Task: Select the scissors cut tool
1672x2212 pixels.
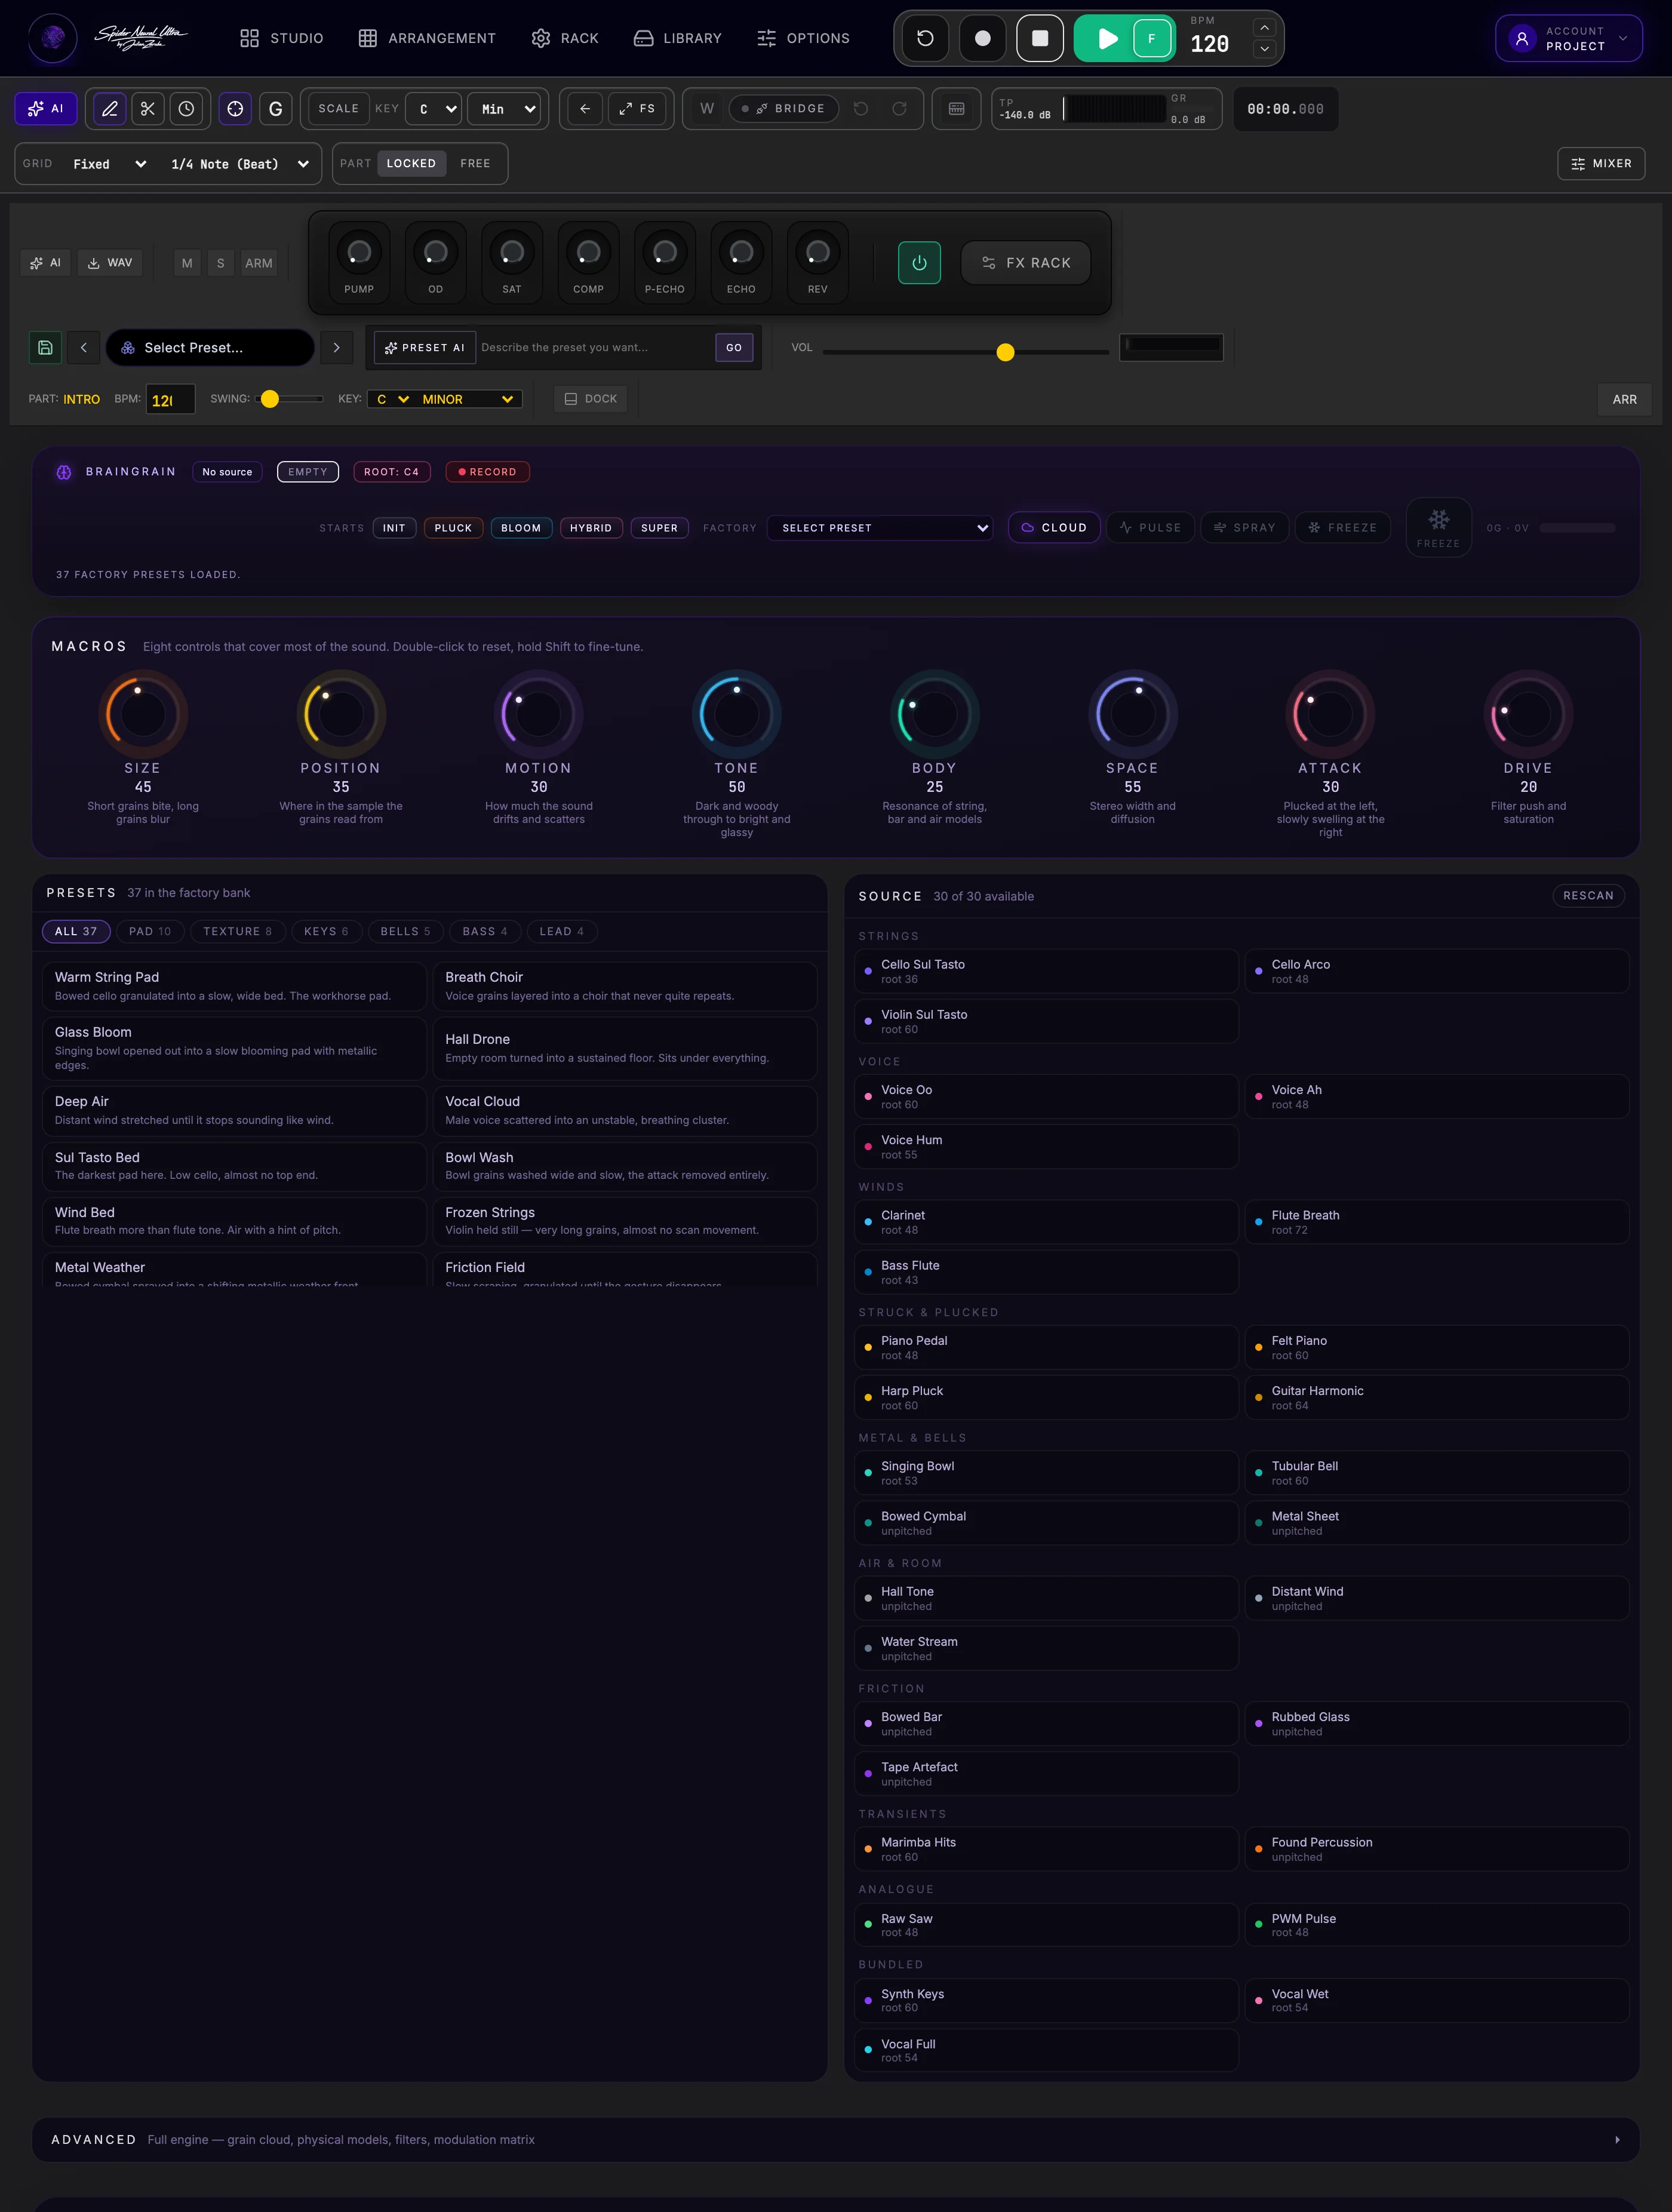Action: click(x=148, y=109)
